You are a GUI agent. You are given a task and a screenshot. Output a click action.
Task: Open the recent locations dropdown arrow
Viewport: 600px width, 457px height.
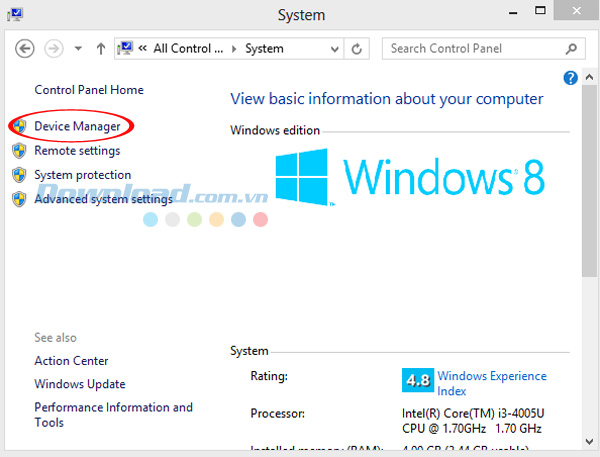point(78,49)
